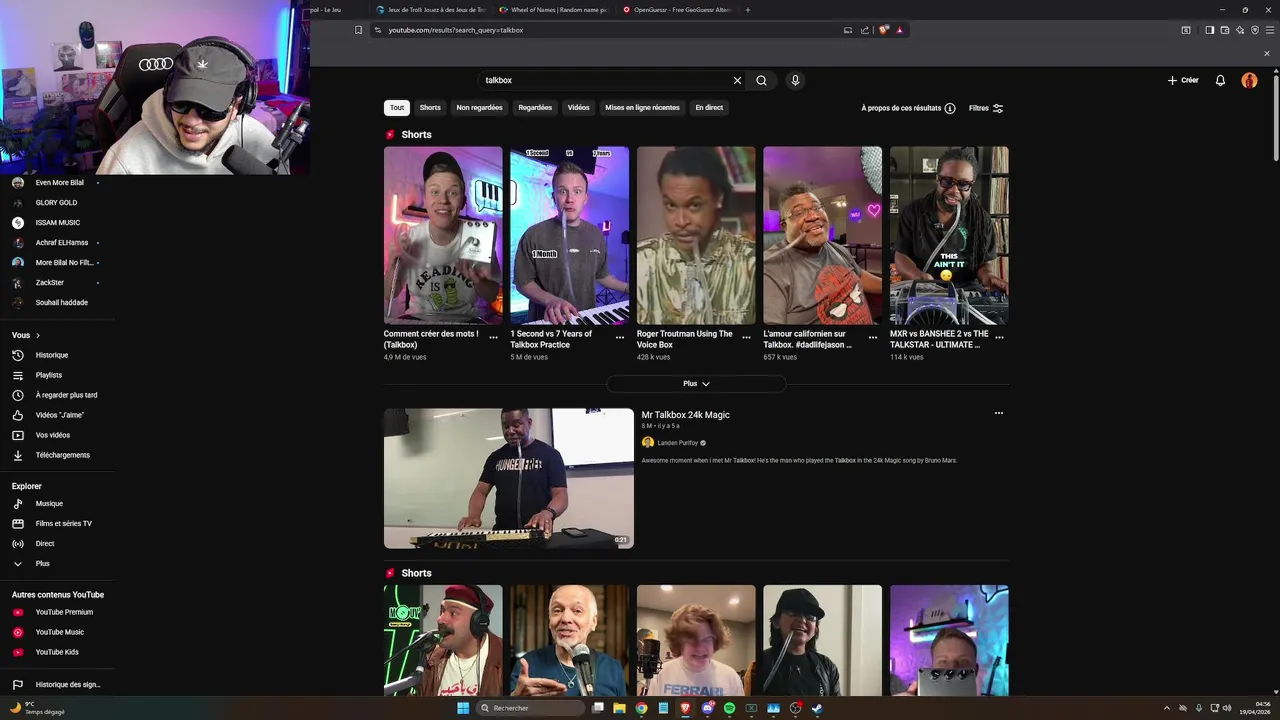
Task: Open a new browser tab
Action: click(748, 10)
